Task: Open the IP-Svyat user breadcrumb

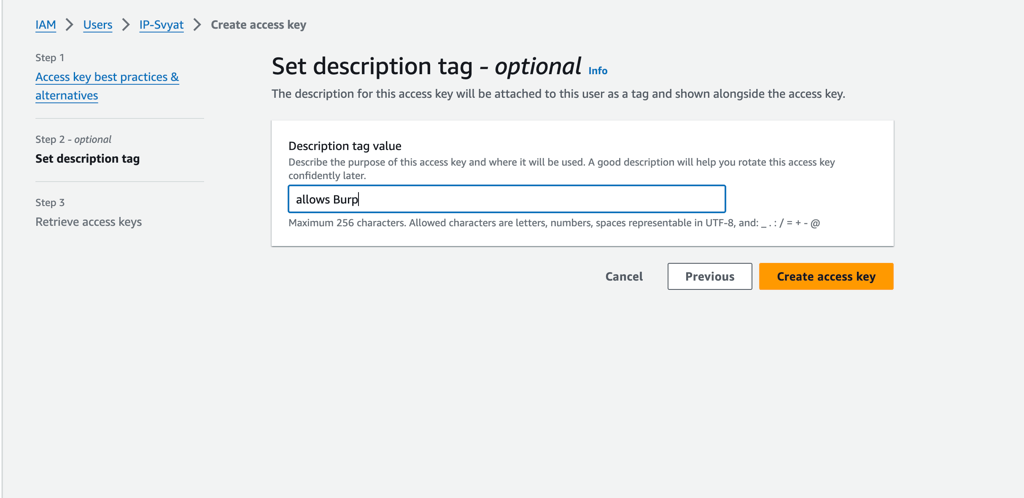Action: click(161, 25)
